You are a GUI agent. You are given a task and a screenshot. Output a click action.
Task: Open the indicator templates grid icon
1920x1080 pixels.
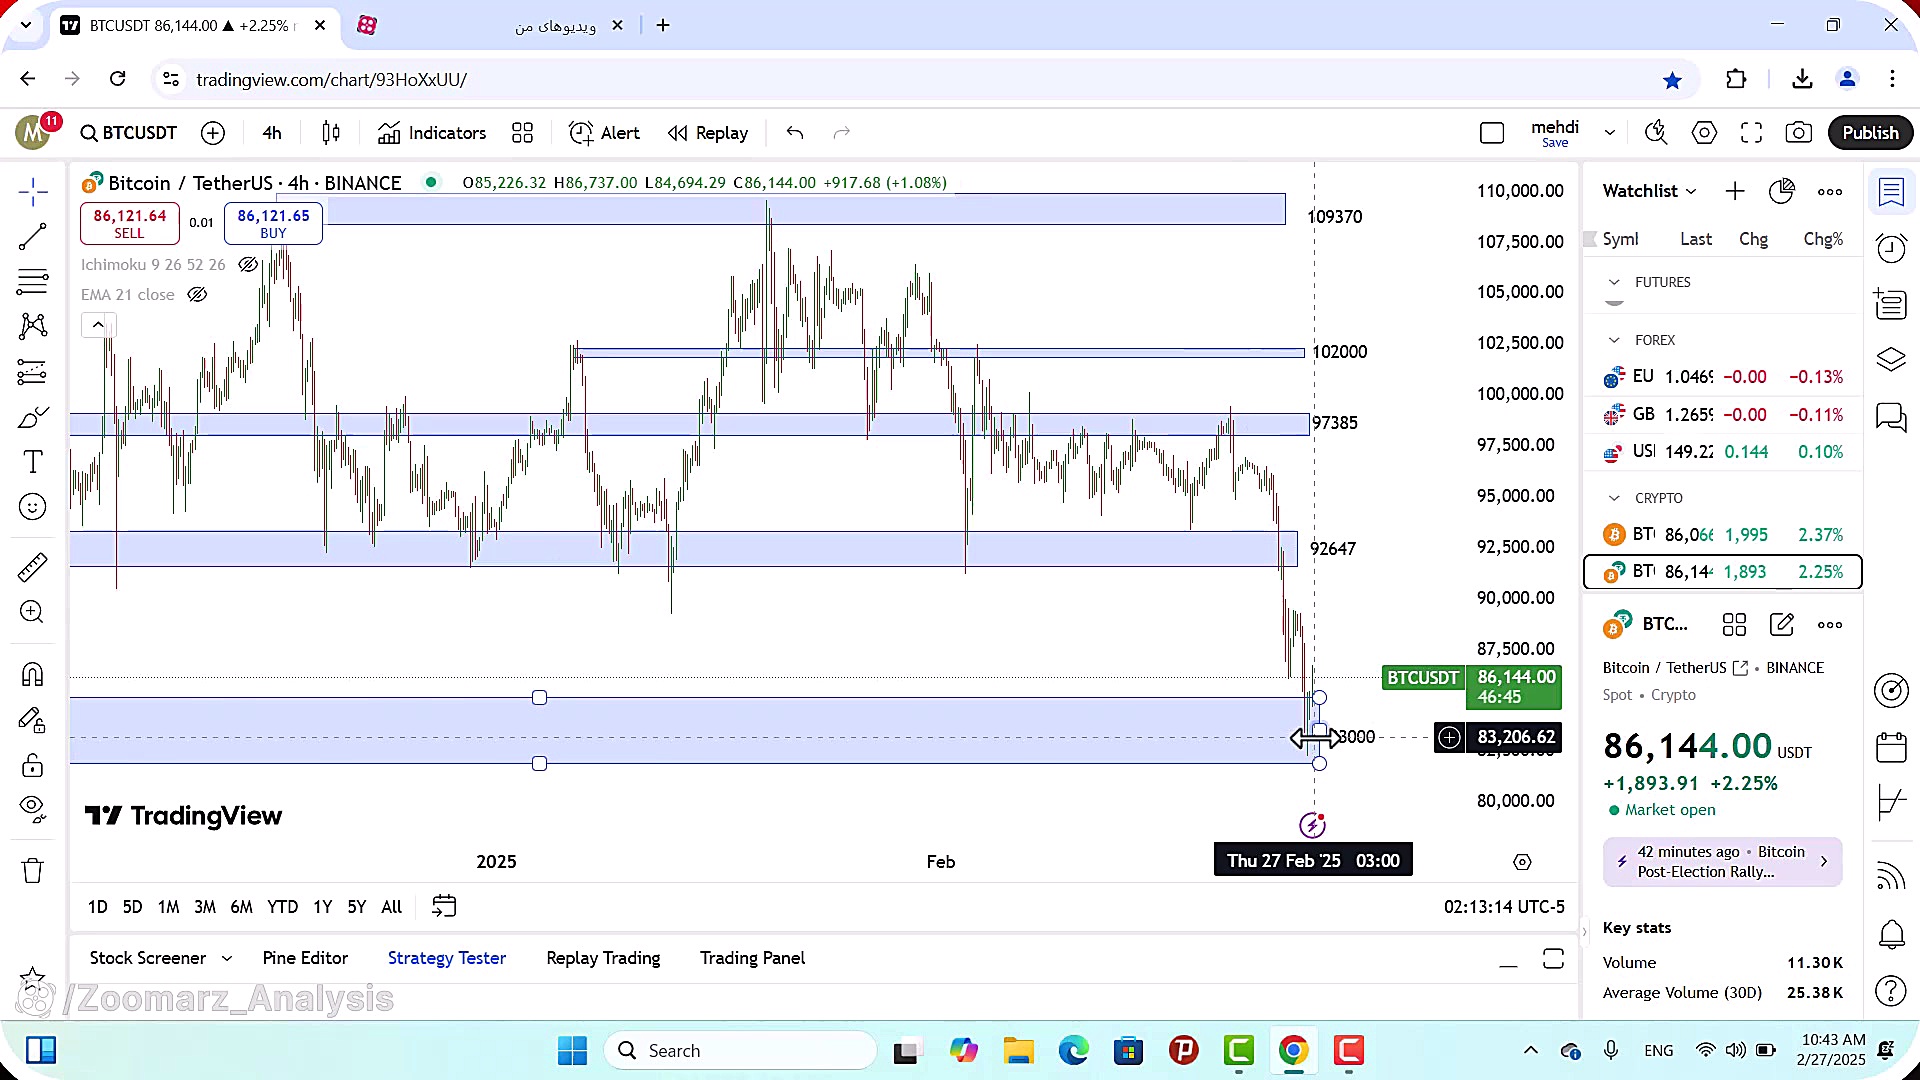(522, 133)
